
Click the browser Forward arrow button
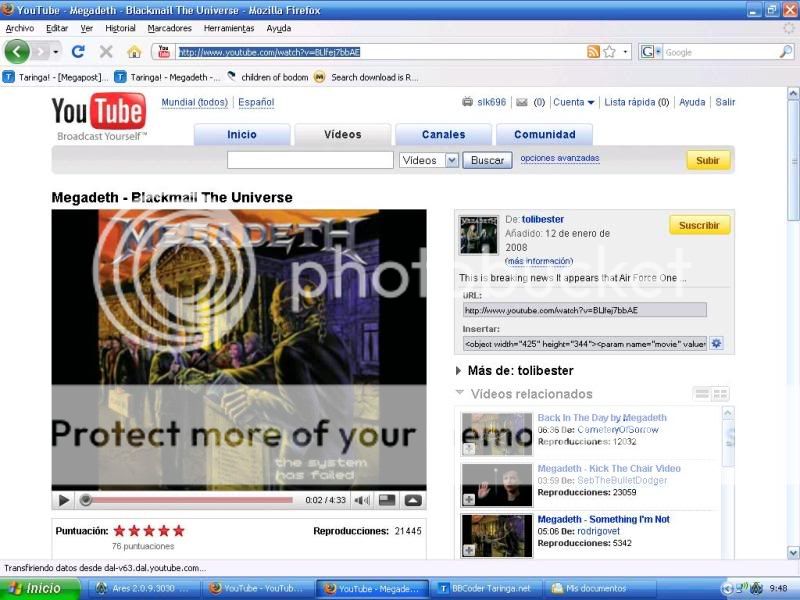coord(41,52)
